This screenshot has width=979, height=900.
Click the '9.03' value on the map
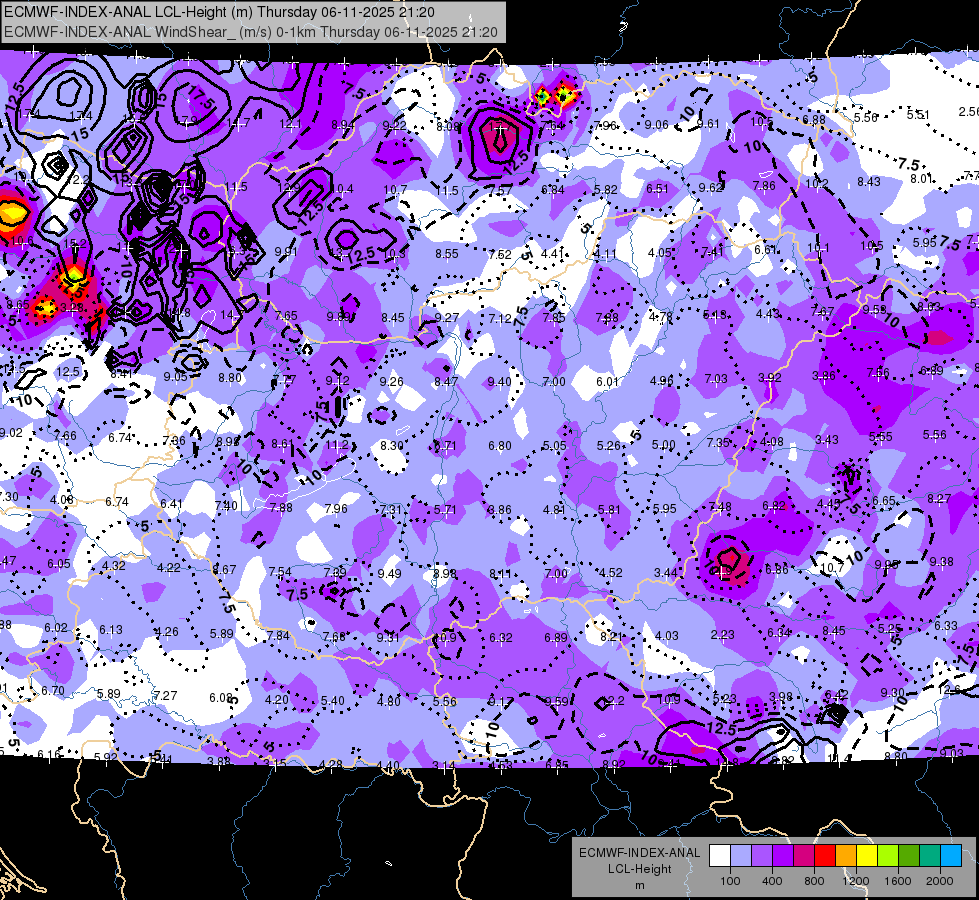952,754
